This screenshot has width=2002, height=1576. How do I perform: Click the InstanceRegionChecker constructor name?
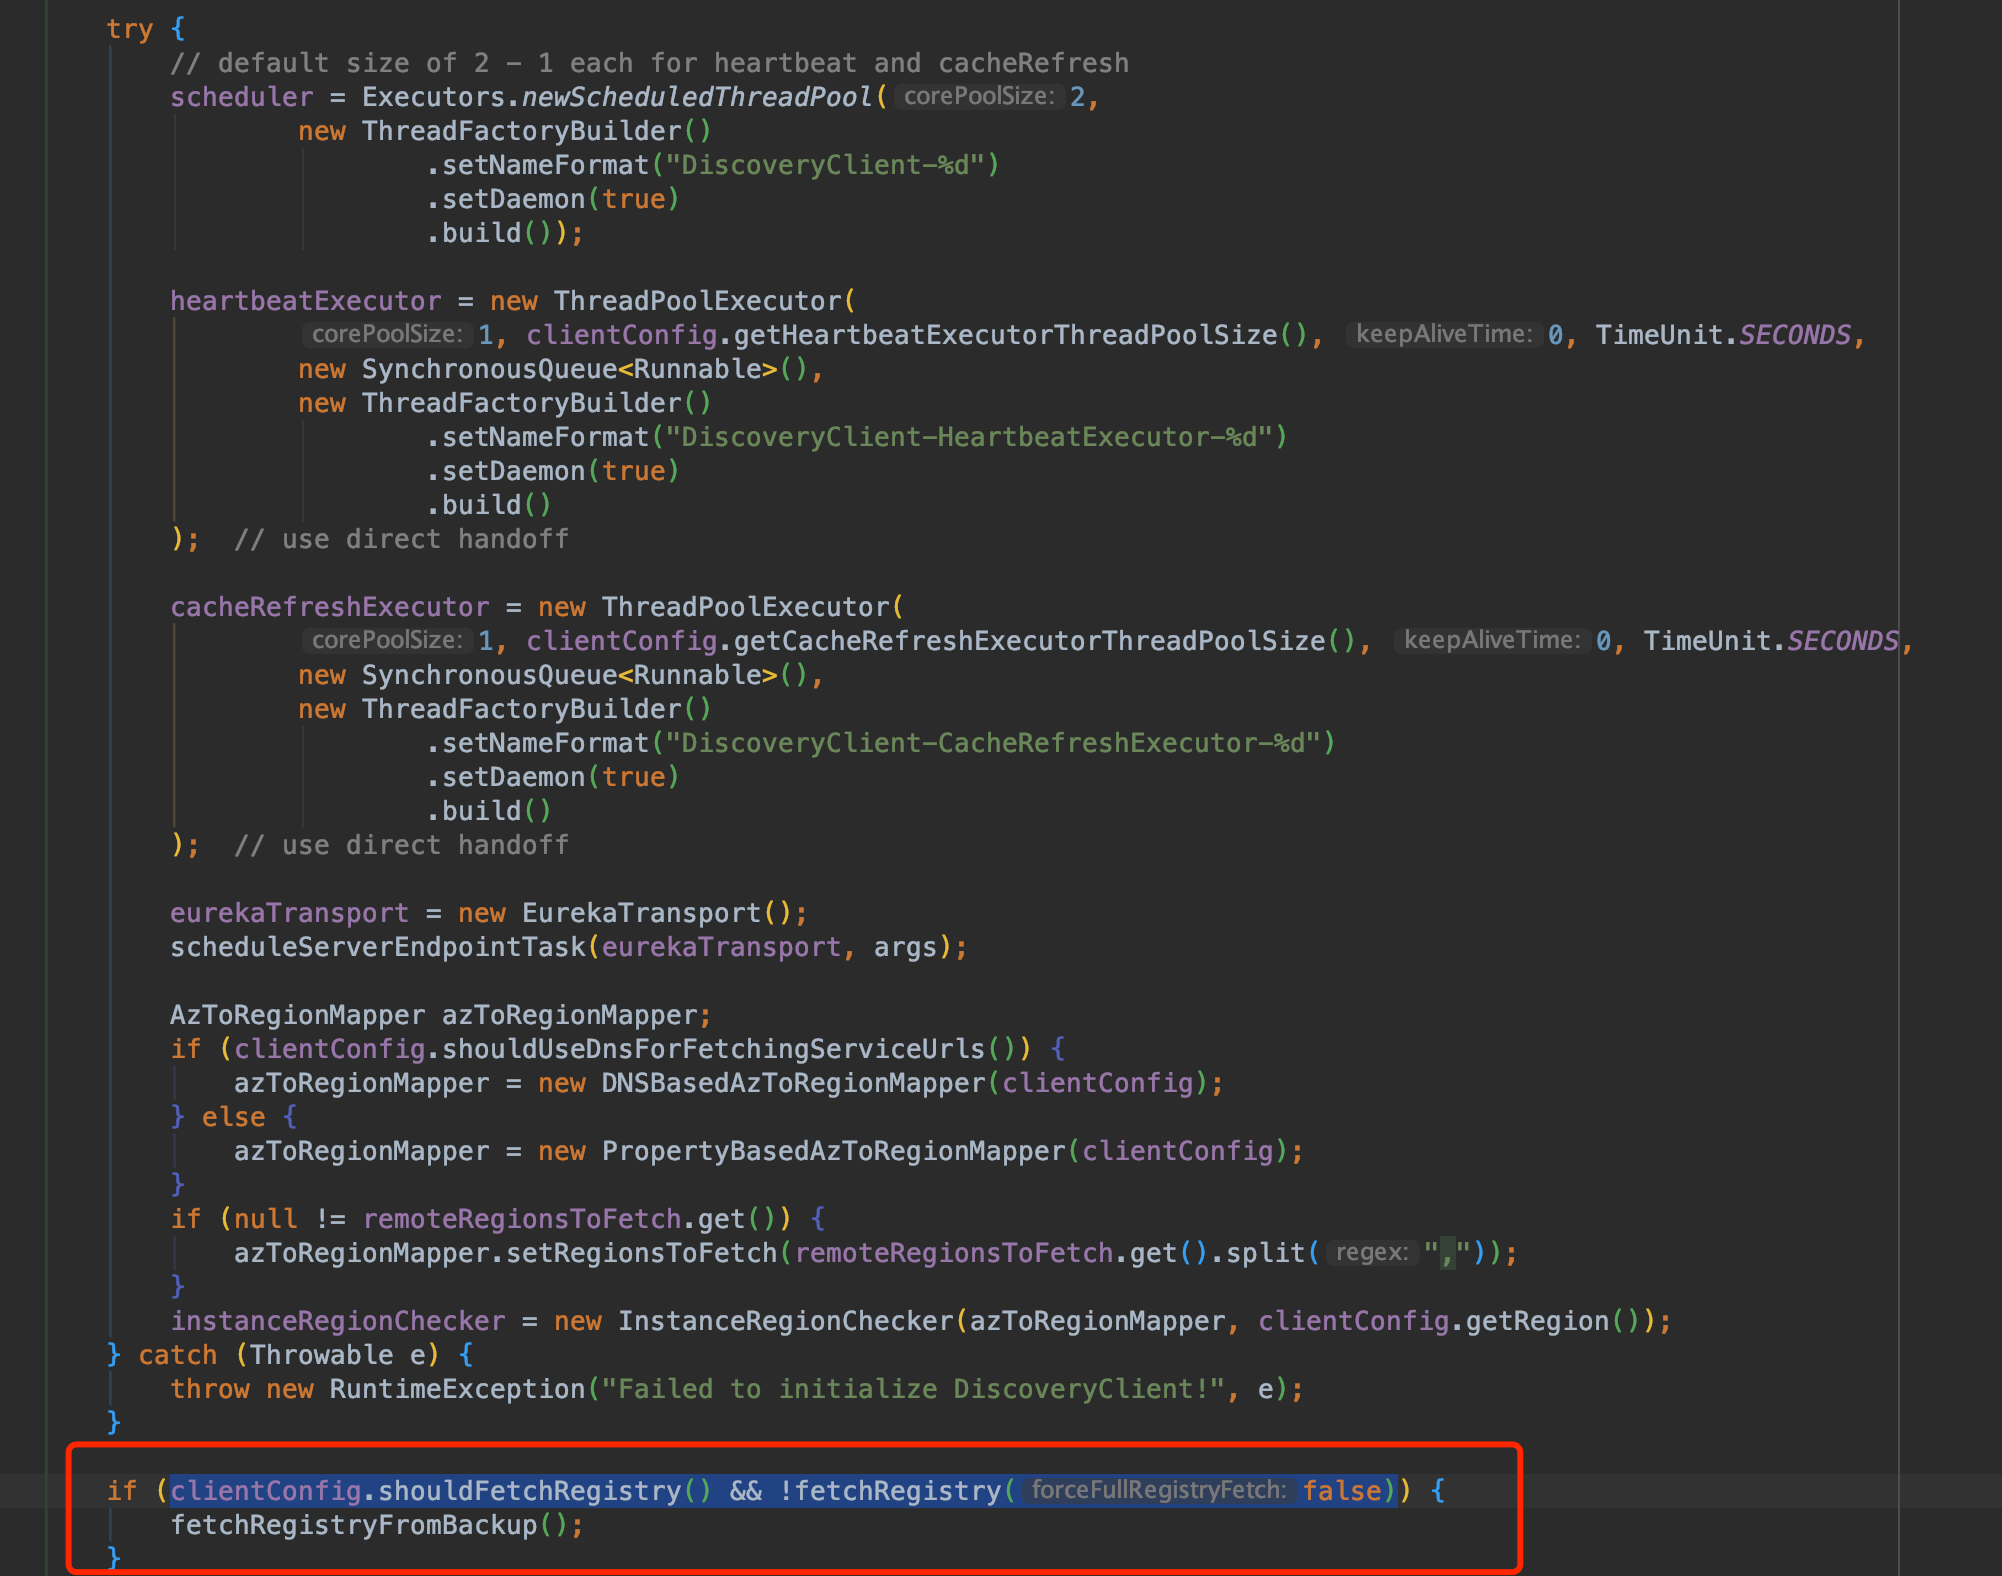coord(785,1321)
